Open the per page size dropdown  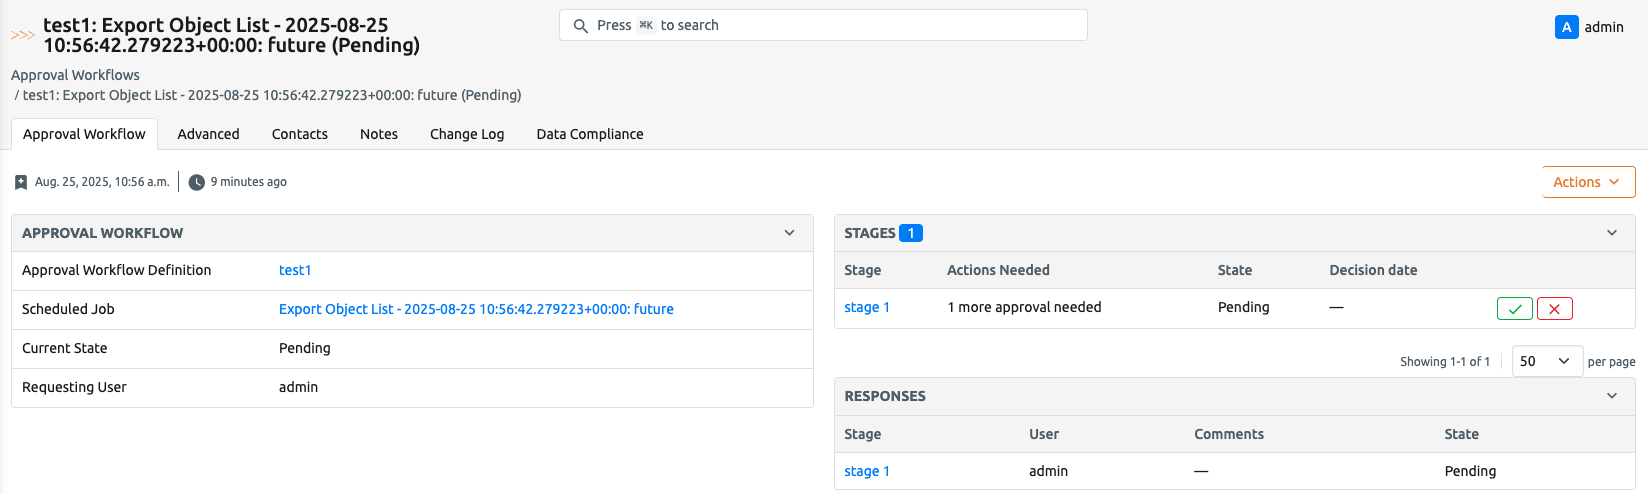coord(1546,361)
